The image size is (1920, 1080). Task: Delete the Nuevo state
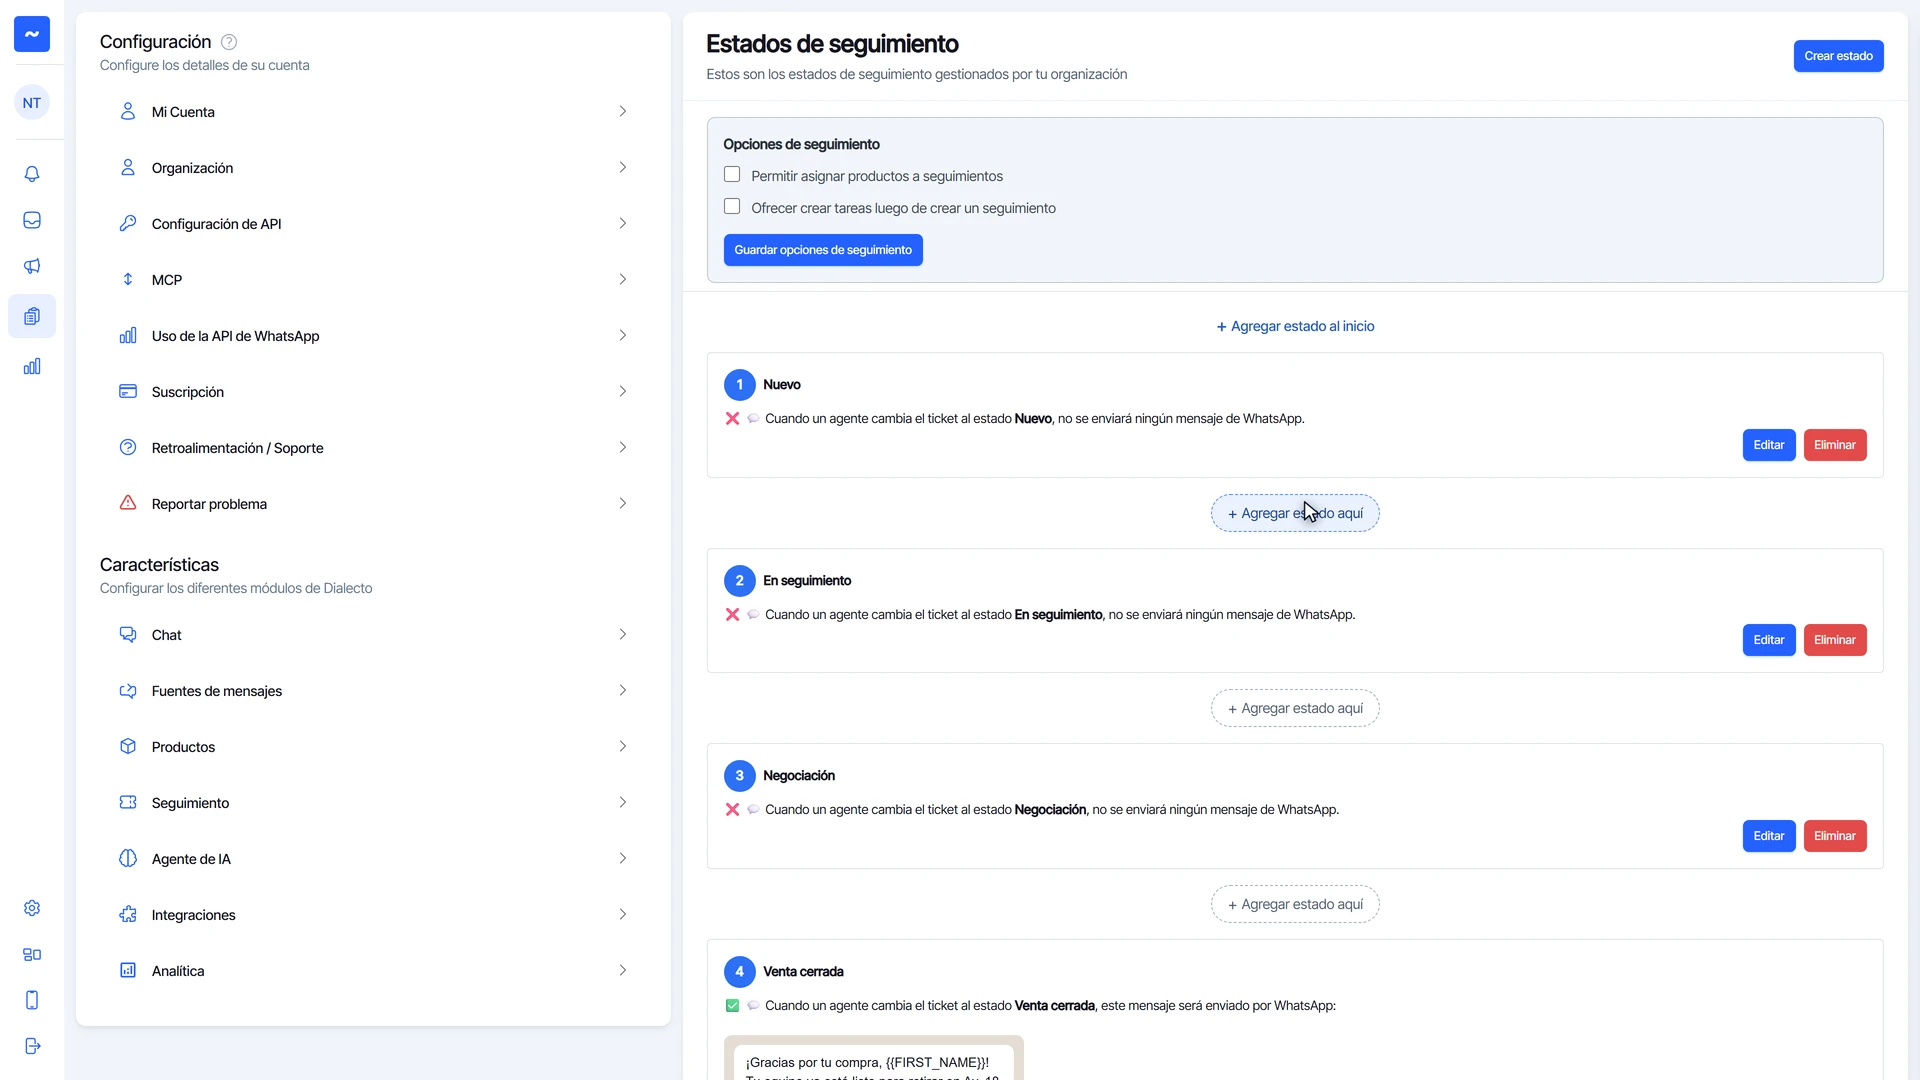pos(1834,445)
